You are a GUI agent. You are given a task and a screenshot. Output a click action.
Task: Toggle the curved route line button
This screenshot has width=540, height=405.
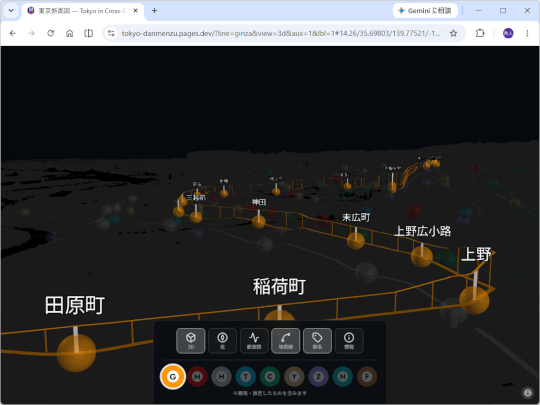285,341
